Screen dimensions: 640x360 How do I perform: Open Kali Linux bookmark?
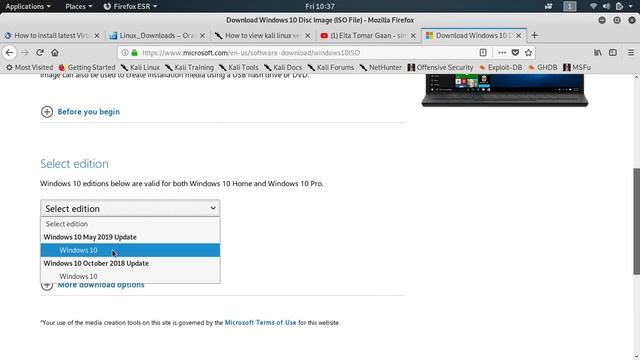140,67
